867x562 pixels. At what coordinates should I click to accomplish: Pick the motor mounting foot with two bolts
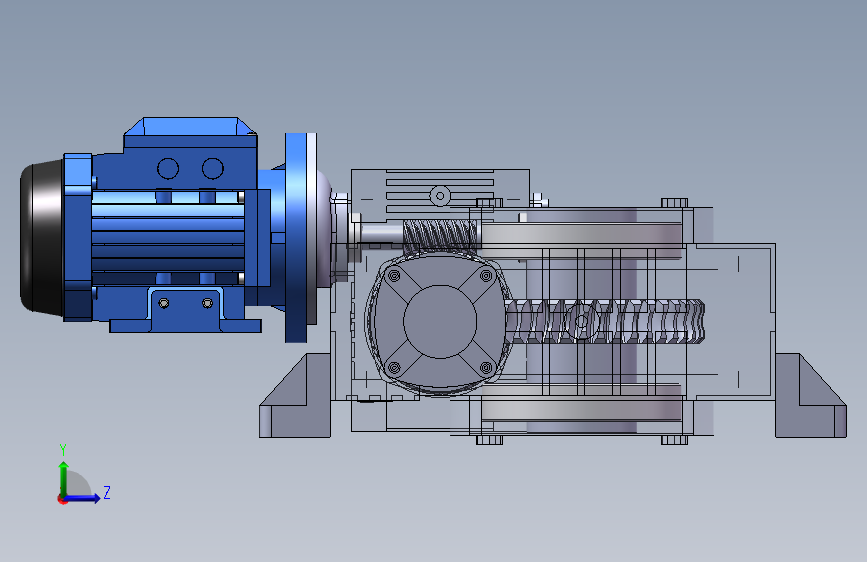[185, 310]
